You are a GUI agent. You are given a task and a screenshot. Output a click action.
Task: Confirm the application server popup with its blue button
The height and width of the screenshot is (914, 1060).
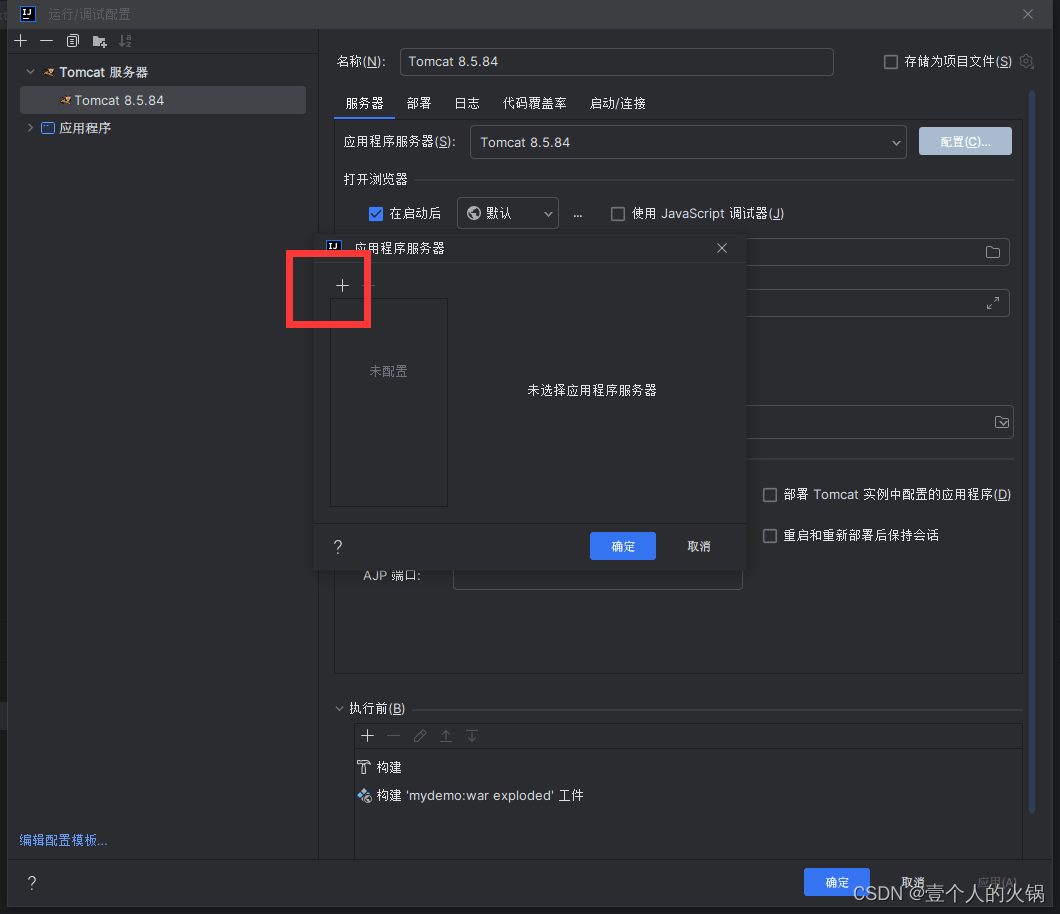click(623, 546)
